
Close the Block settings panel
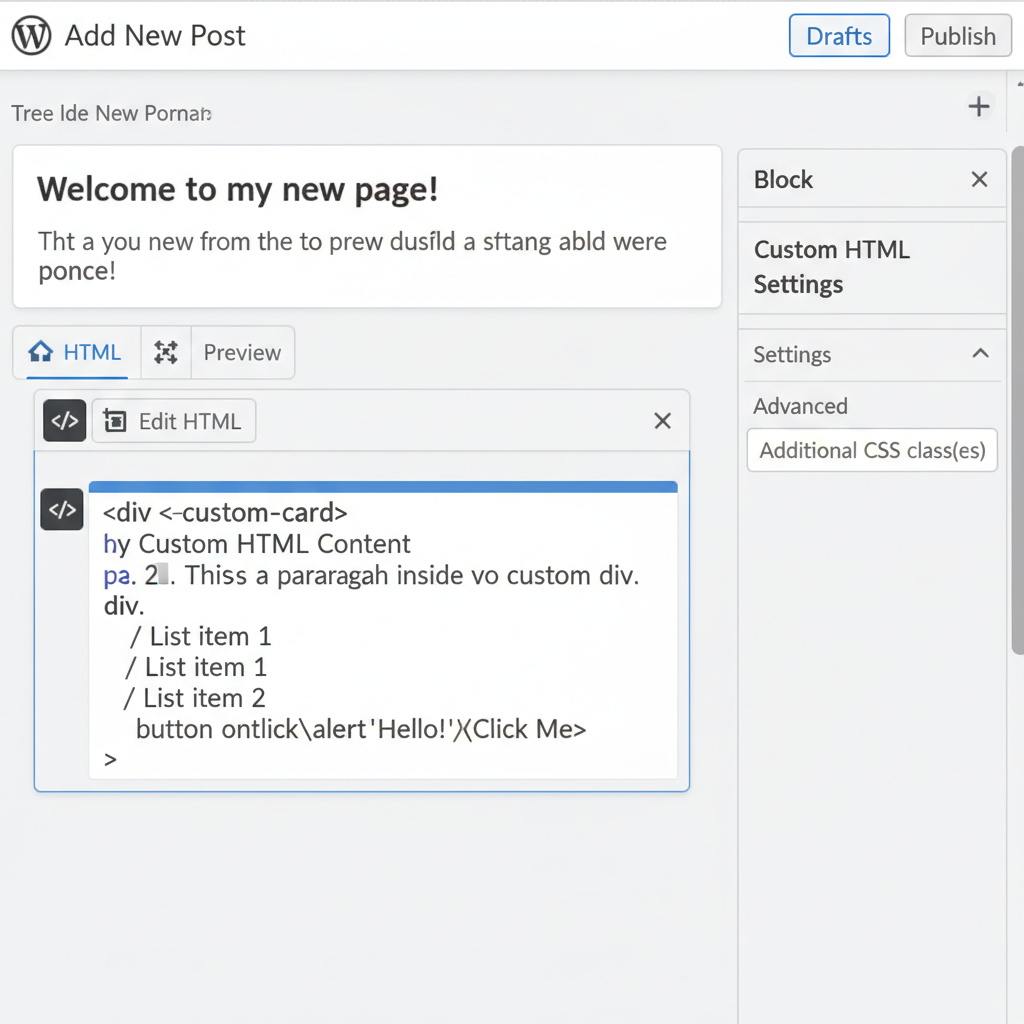[979, 180]
